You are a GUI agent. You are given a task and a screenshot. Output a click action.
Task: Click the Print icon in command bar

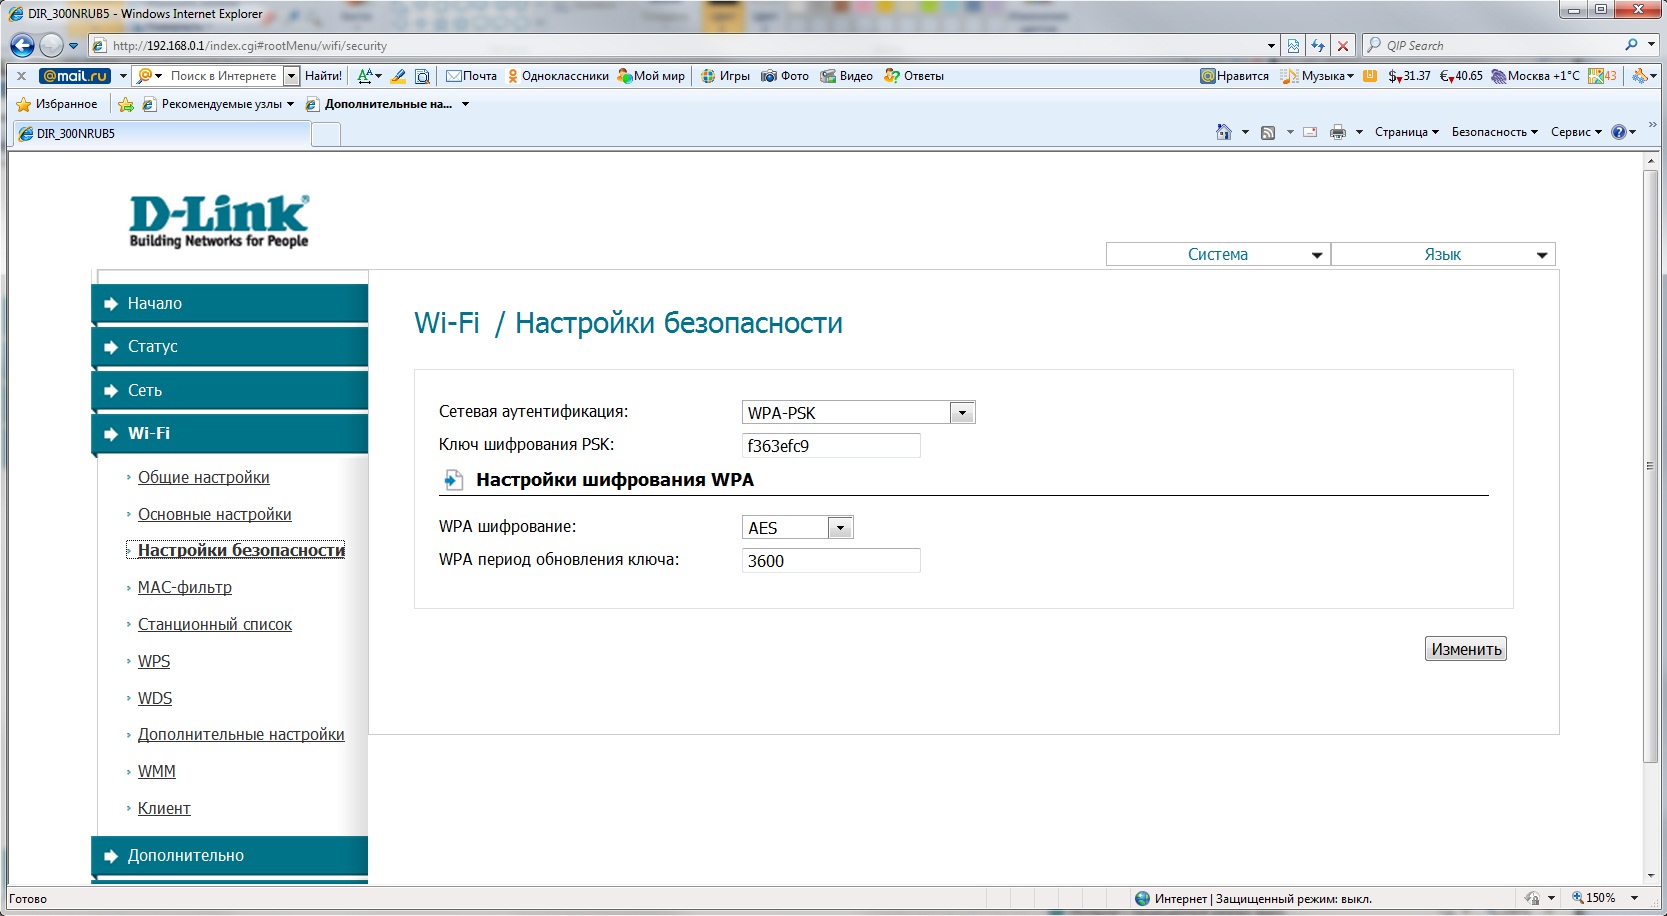click(x=1337, y=132)
